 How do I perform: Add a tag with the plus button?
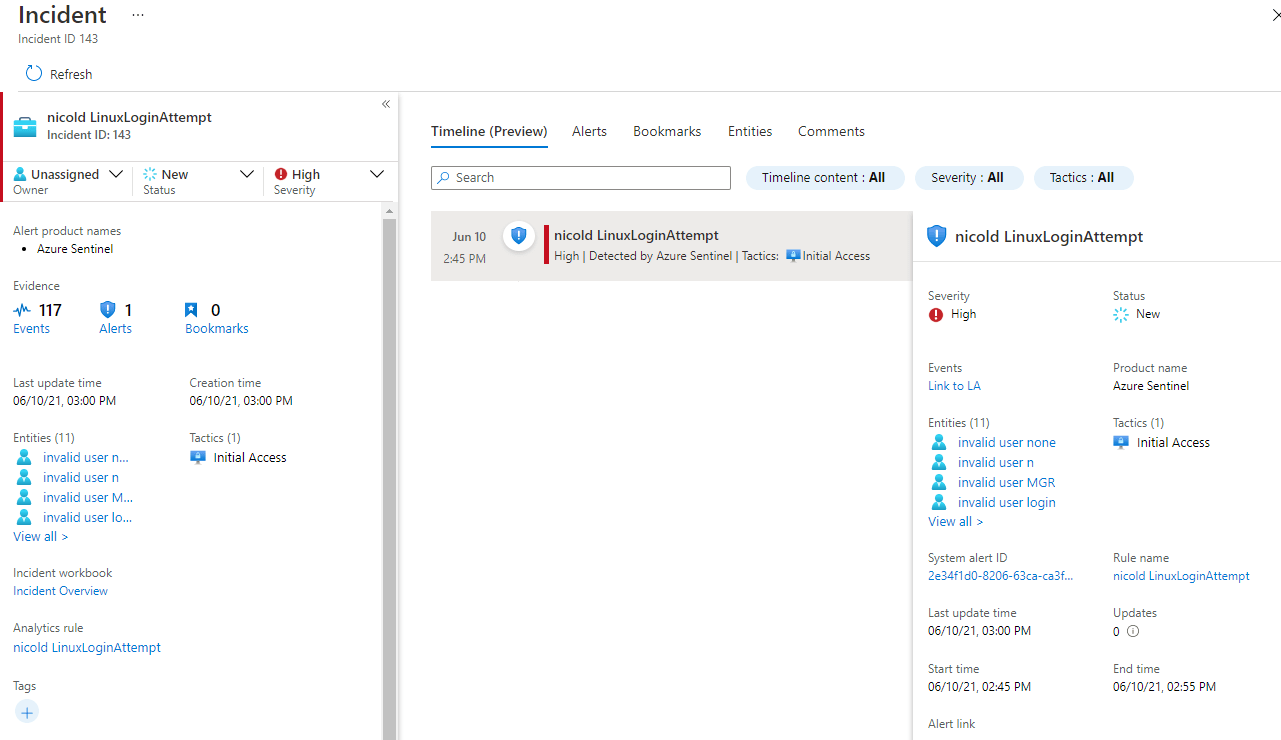point(27,712)
